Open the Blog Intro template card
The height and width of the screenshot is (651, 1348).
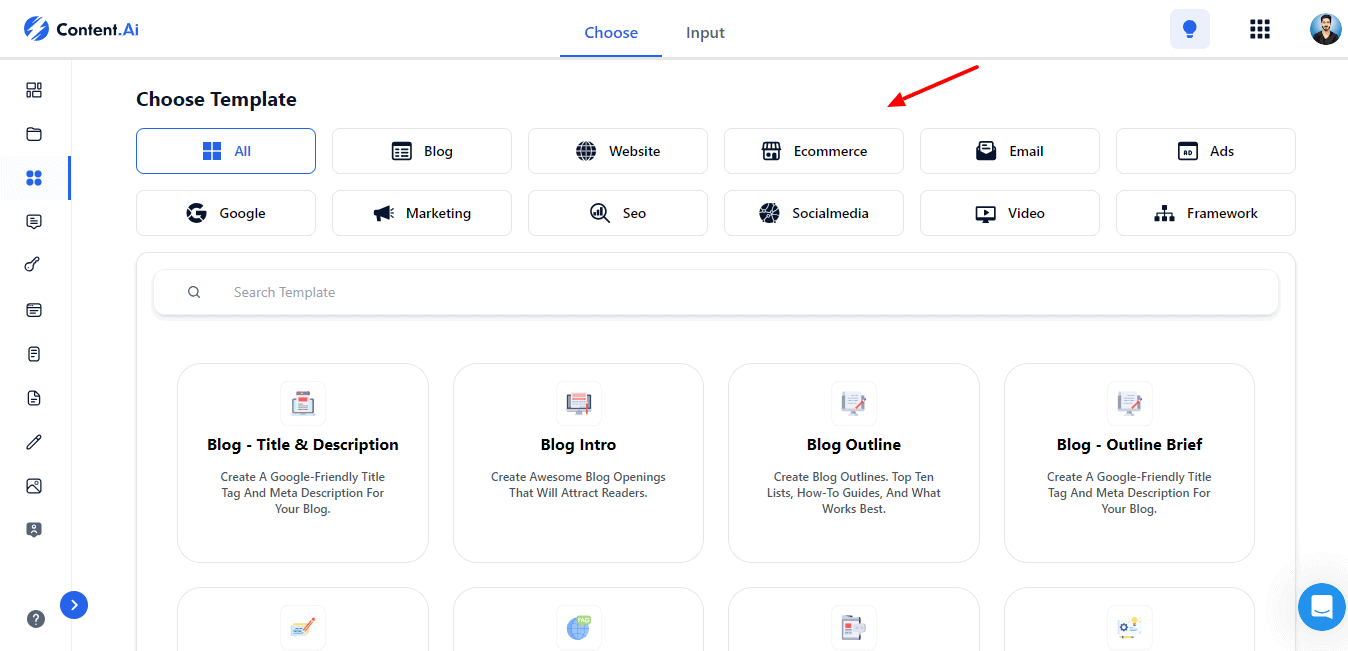click(x=578, y=462)
